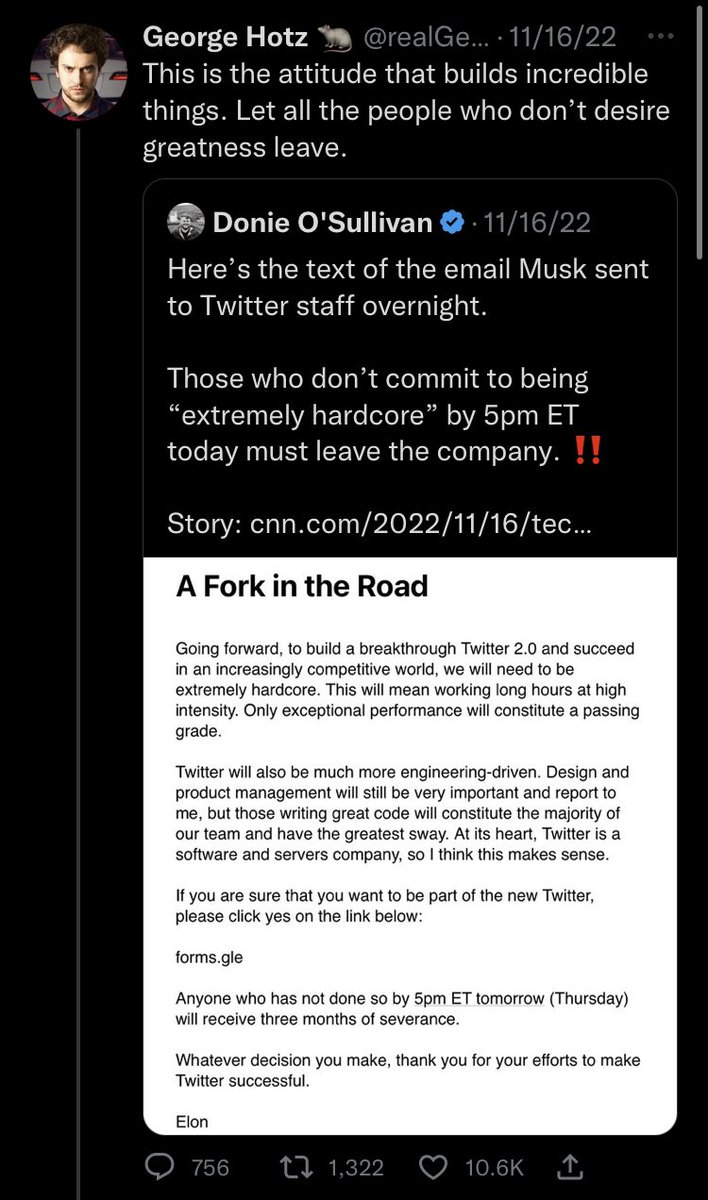Like the tweet with the heart icon
The height and width of the screenshot is (1200, 708).
(x=432, y=1167)
